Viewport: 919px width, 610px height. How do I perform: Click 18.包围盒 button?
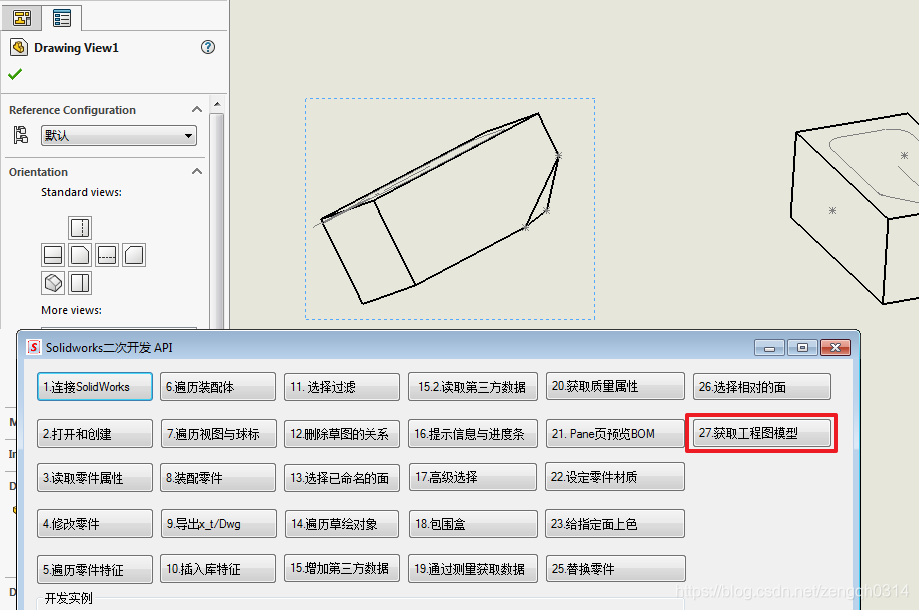point(473,523)
